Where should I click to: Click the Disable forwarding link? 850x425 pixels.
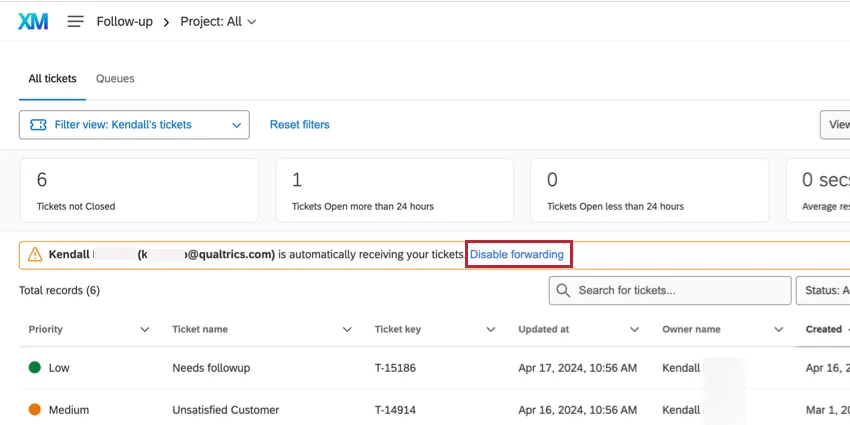coord(517,255)
